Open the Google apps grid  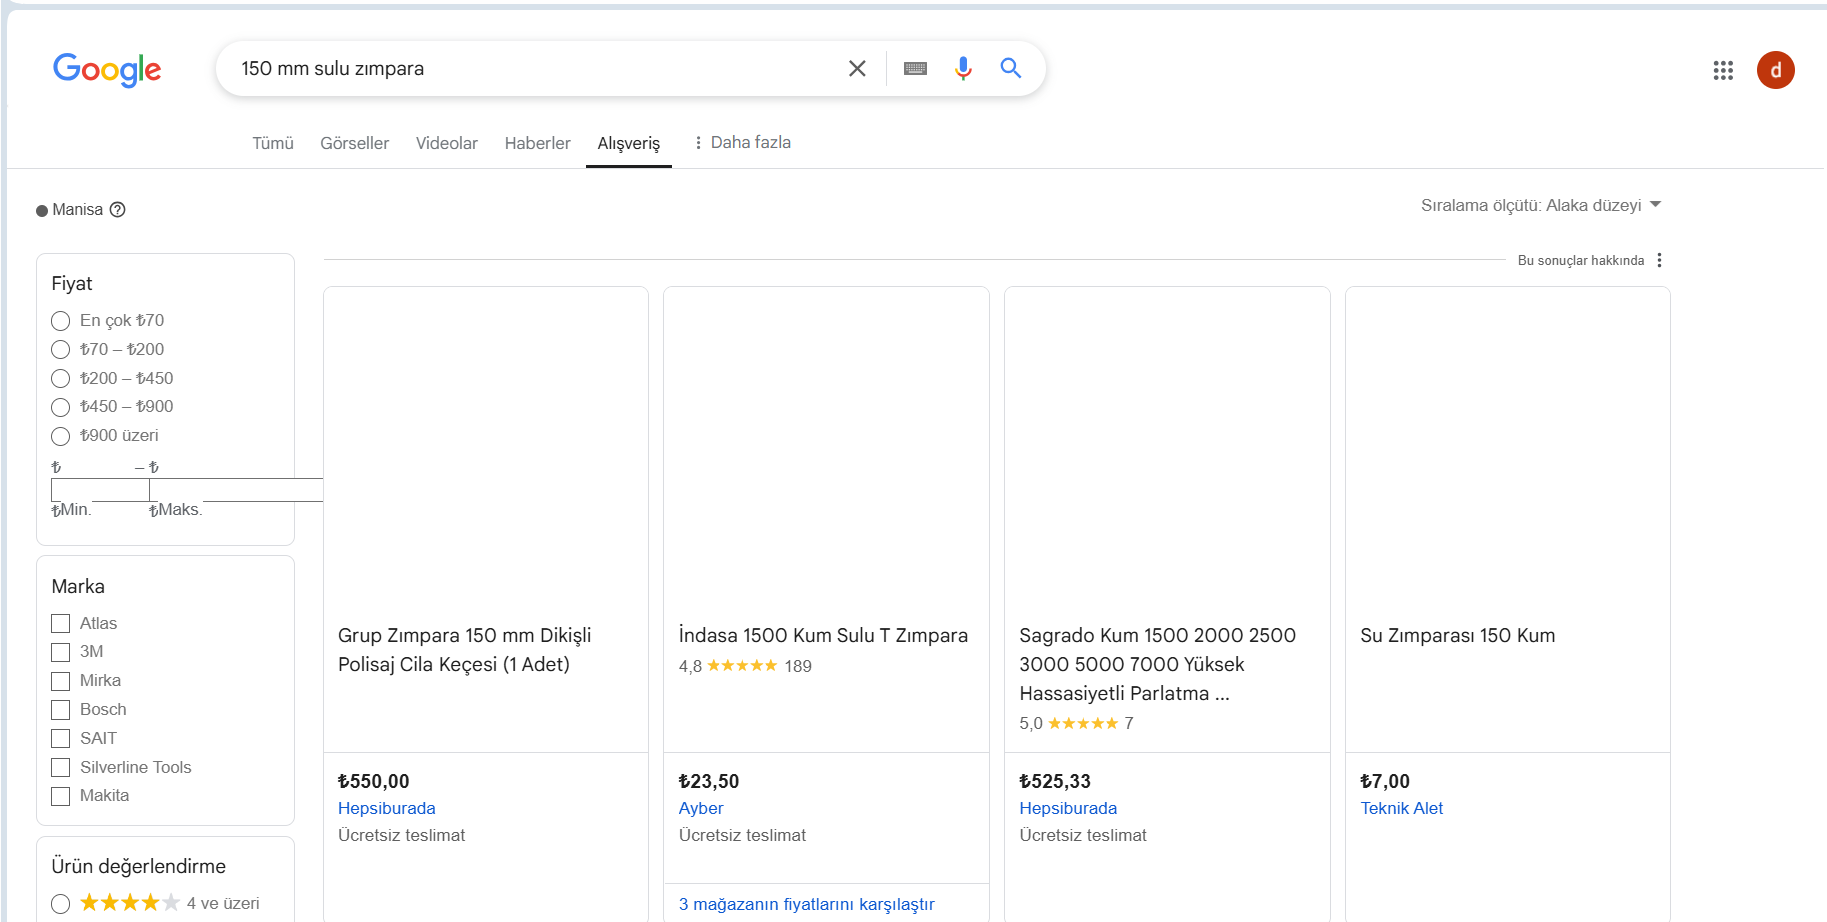coord(1723,70)
